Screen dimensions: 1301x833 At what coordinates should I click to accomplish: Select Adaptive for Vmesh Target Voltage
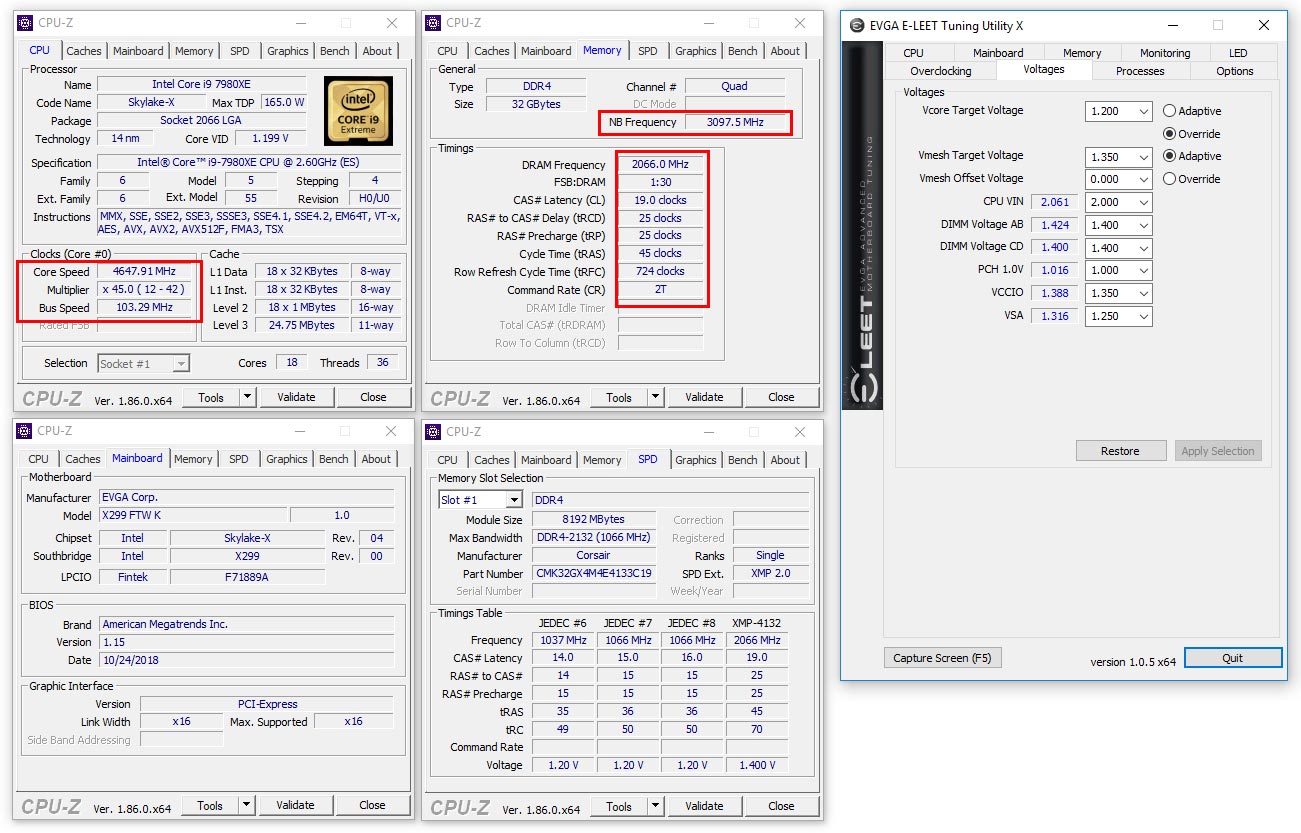[x=1169, y=156]
